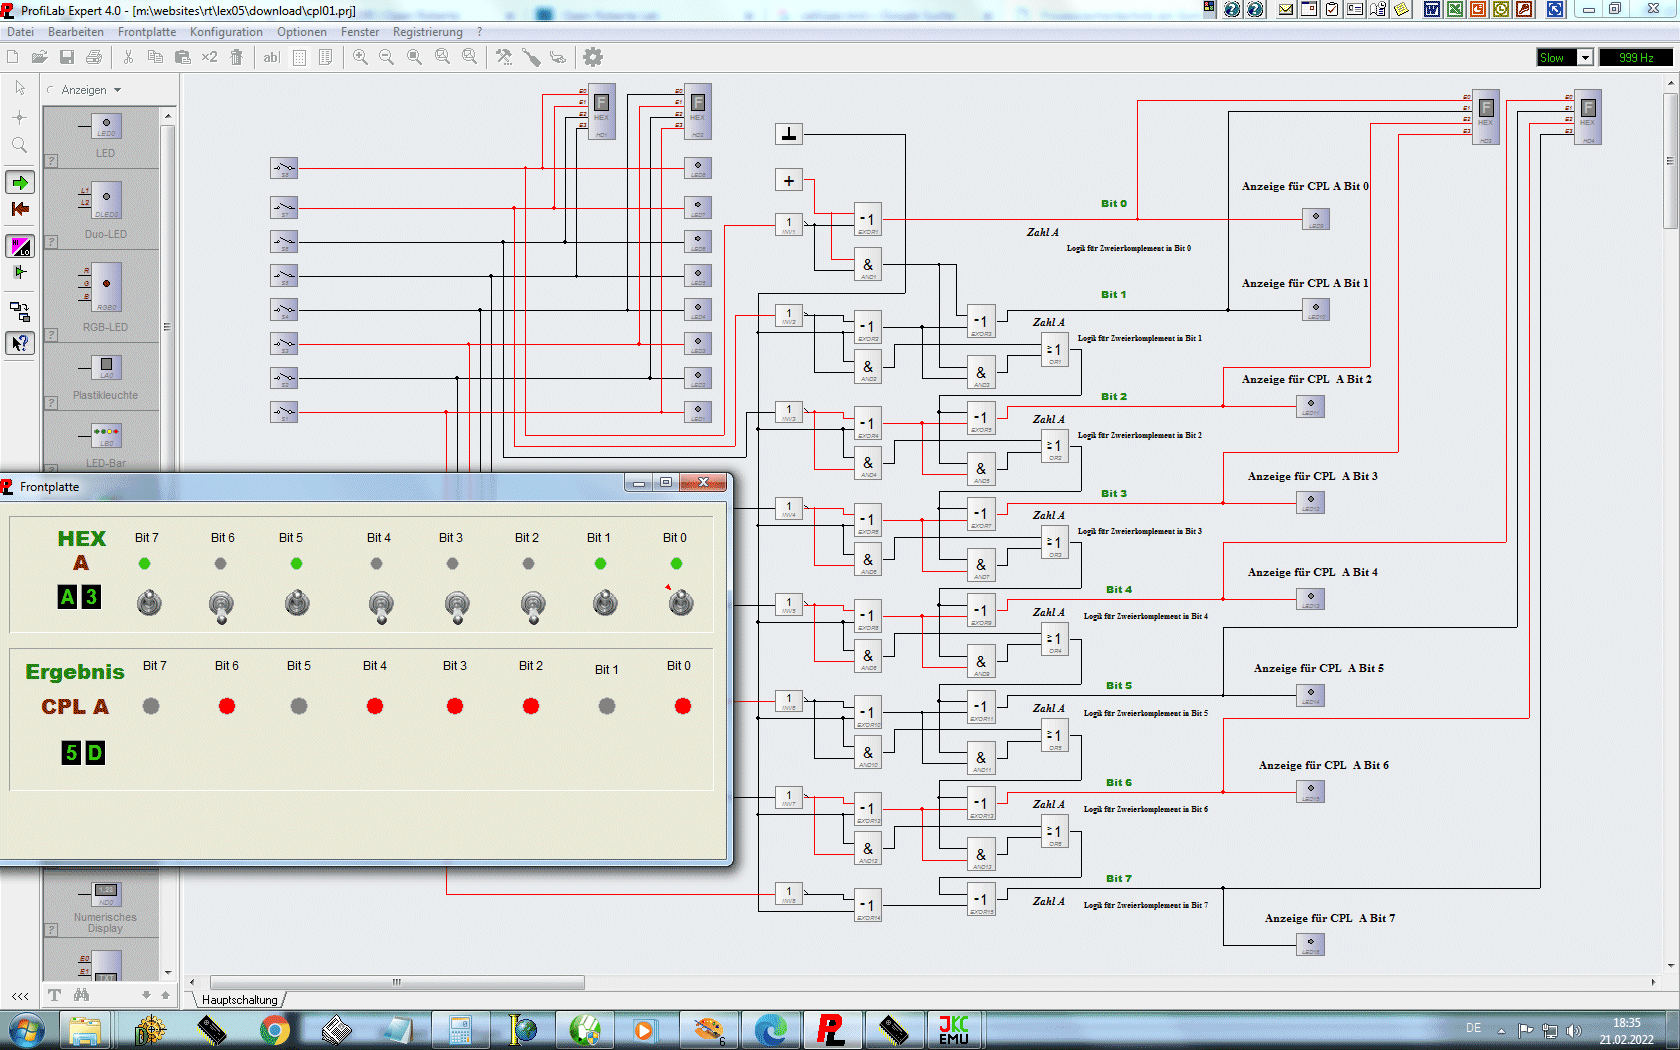Open the Datei menu
This screenshot has height=1050, width=1680.
[x=20, y=32]
